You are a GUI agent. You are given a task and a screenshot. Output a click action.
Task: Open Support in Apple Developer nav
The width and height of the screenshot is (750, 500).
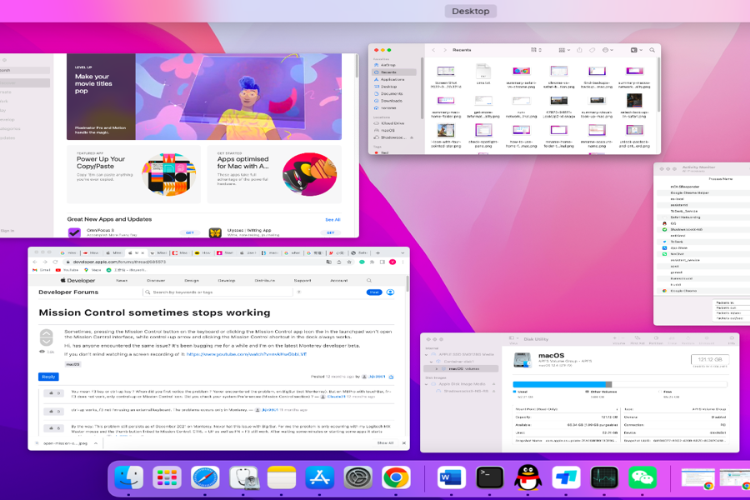302,280
